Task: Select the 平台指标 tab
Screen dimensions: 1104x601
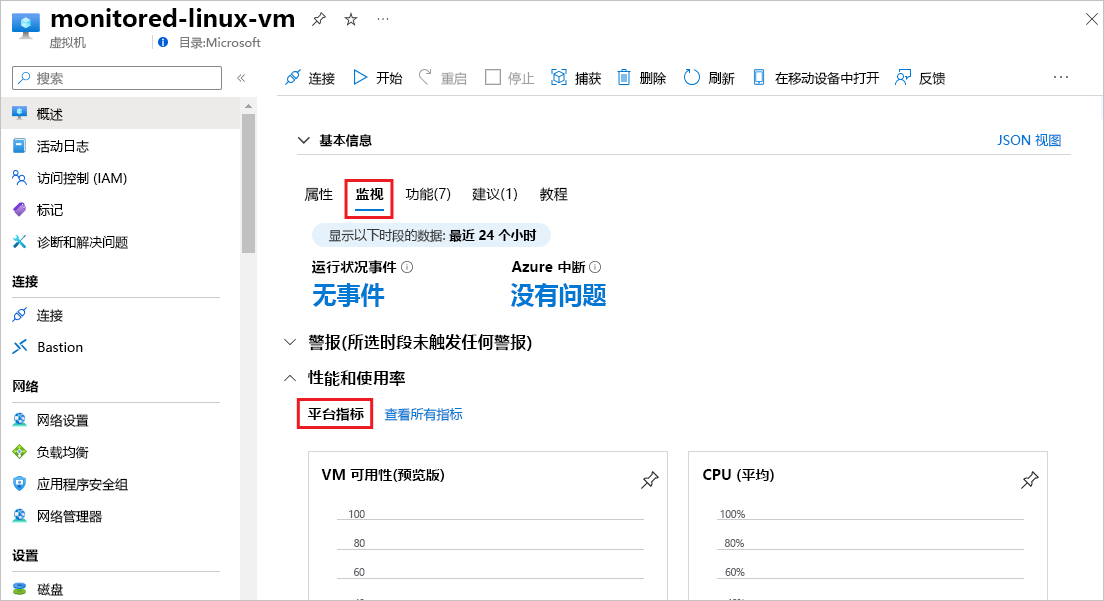Action: coord(335,414)
